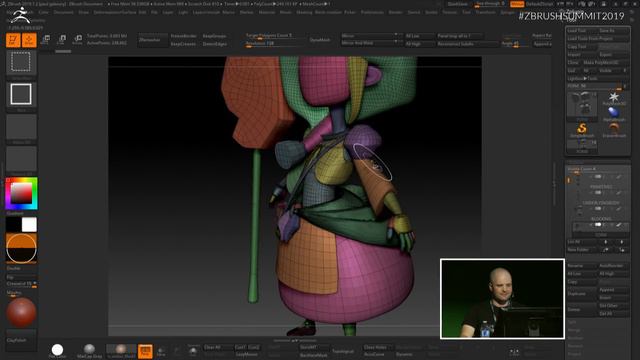The image size is (640, 360).
Task: Open the empty Texture slot
Action: [x=21, y=159]
